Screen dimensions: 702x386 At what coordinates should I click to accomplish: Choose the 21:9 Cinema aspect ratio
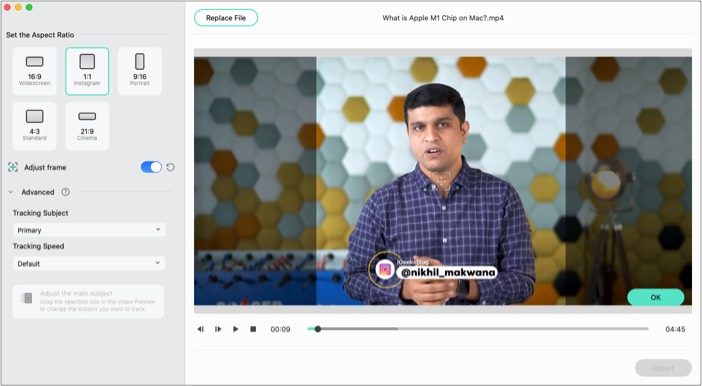pos(87,126)
